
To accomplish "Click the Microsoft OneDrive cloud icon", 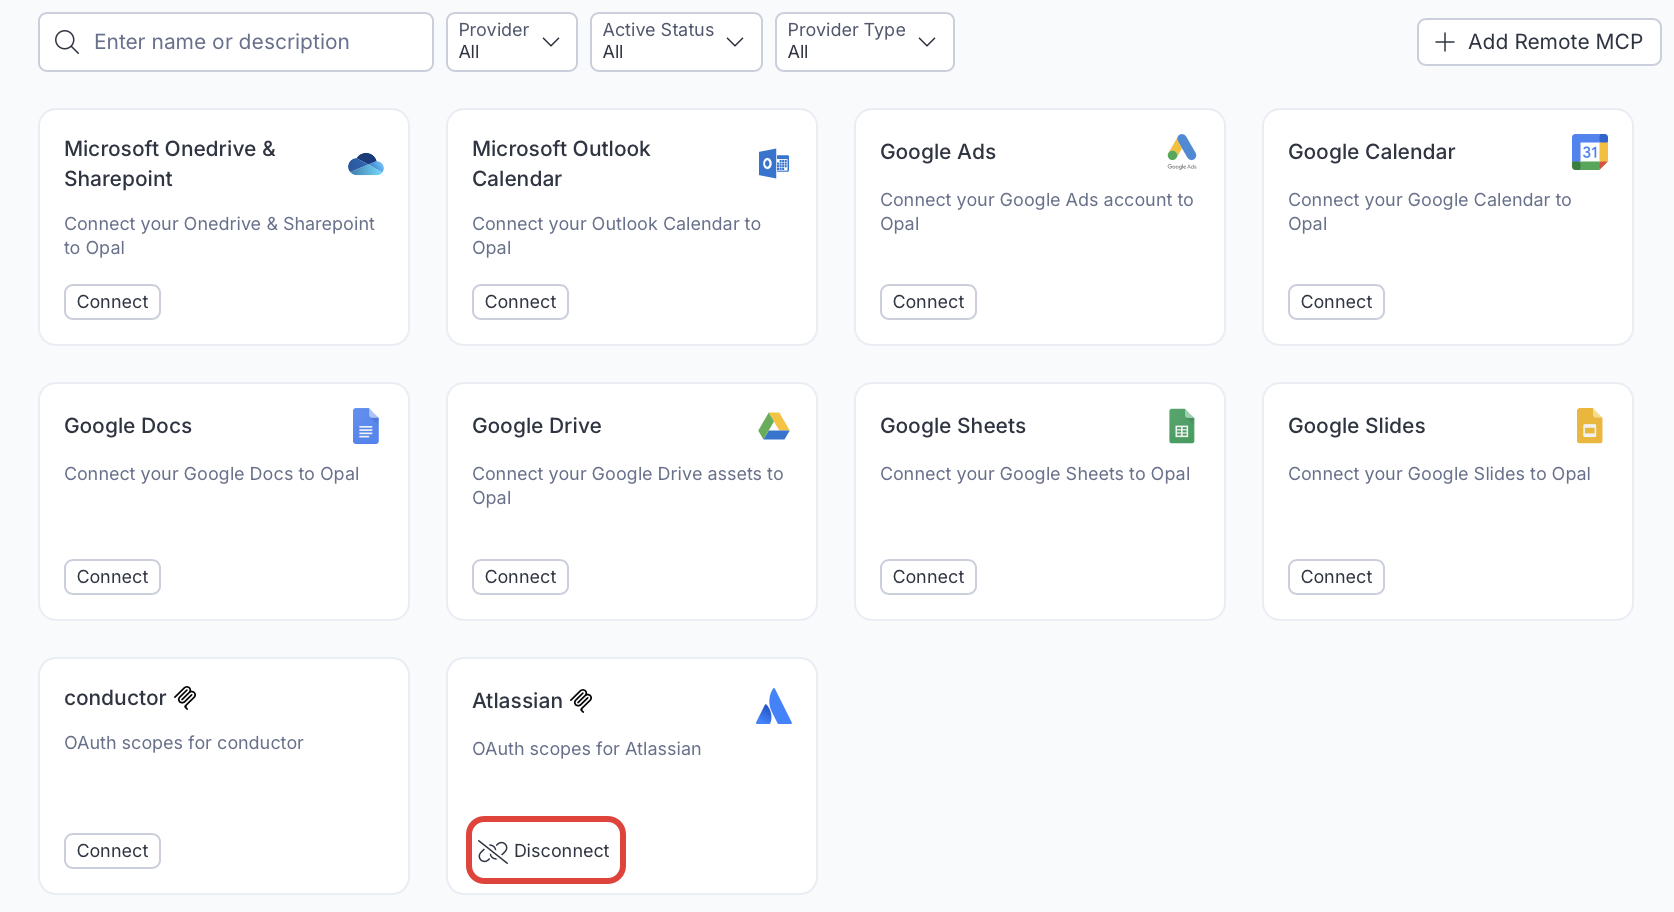I will coord(365,164).
